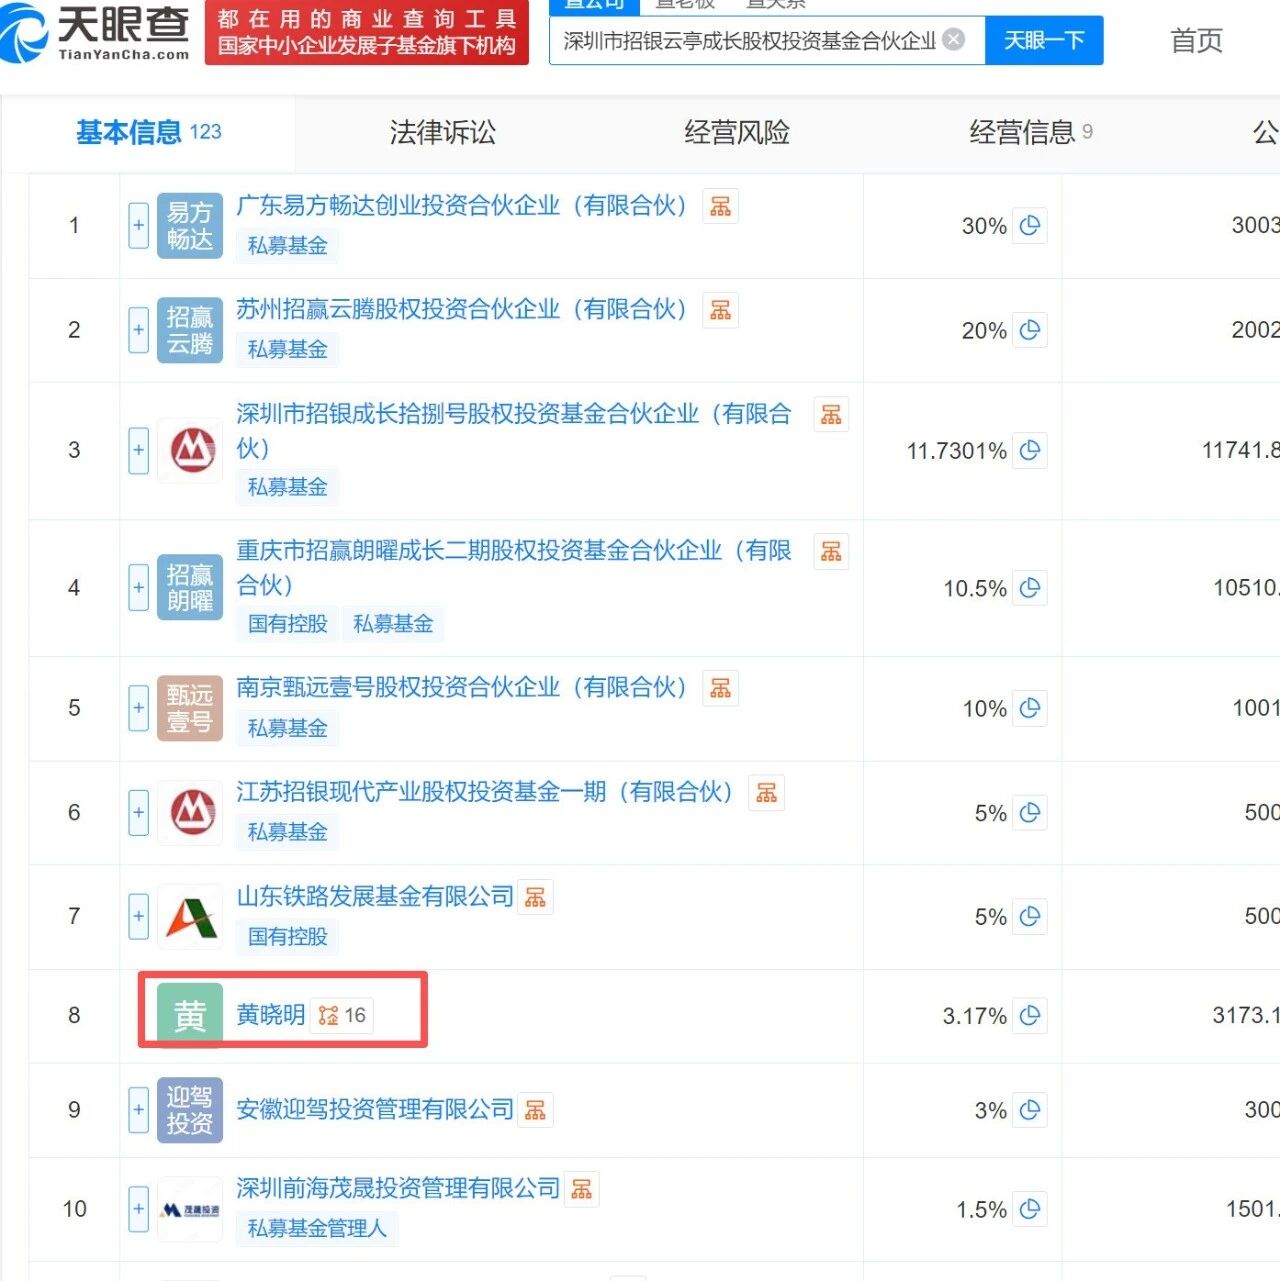View shareholding pie chart for 10% row
This screenshot has height=1281, width=1280.
click(x=1030, y=708)
